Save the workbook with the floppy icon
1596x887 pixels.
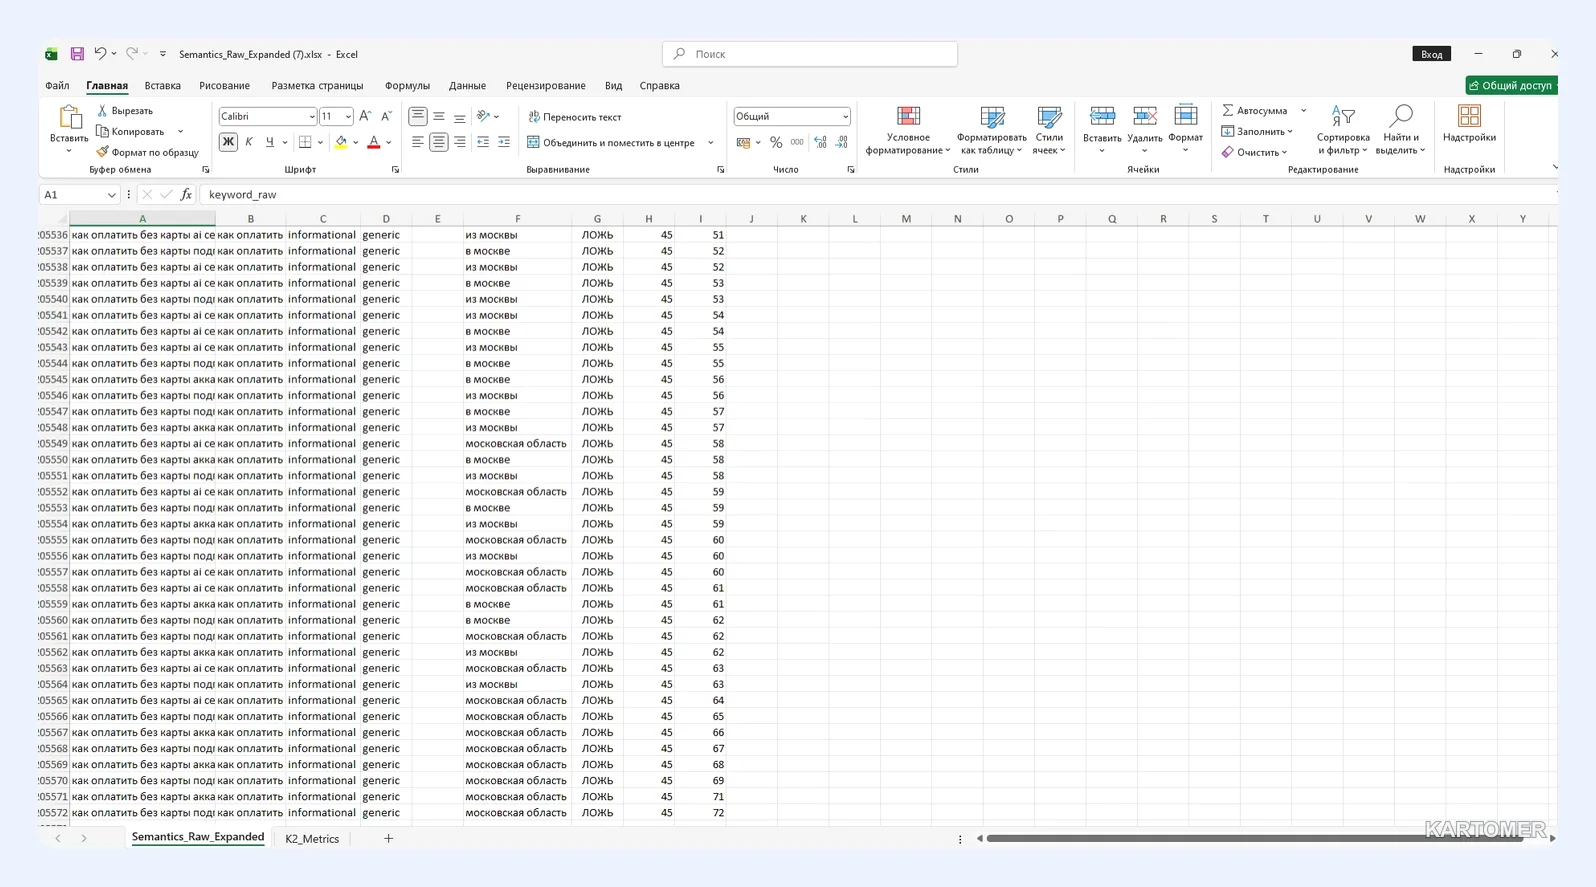[77, 54]
